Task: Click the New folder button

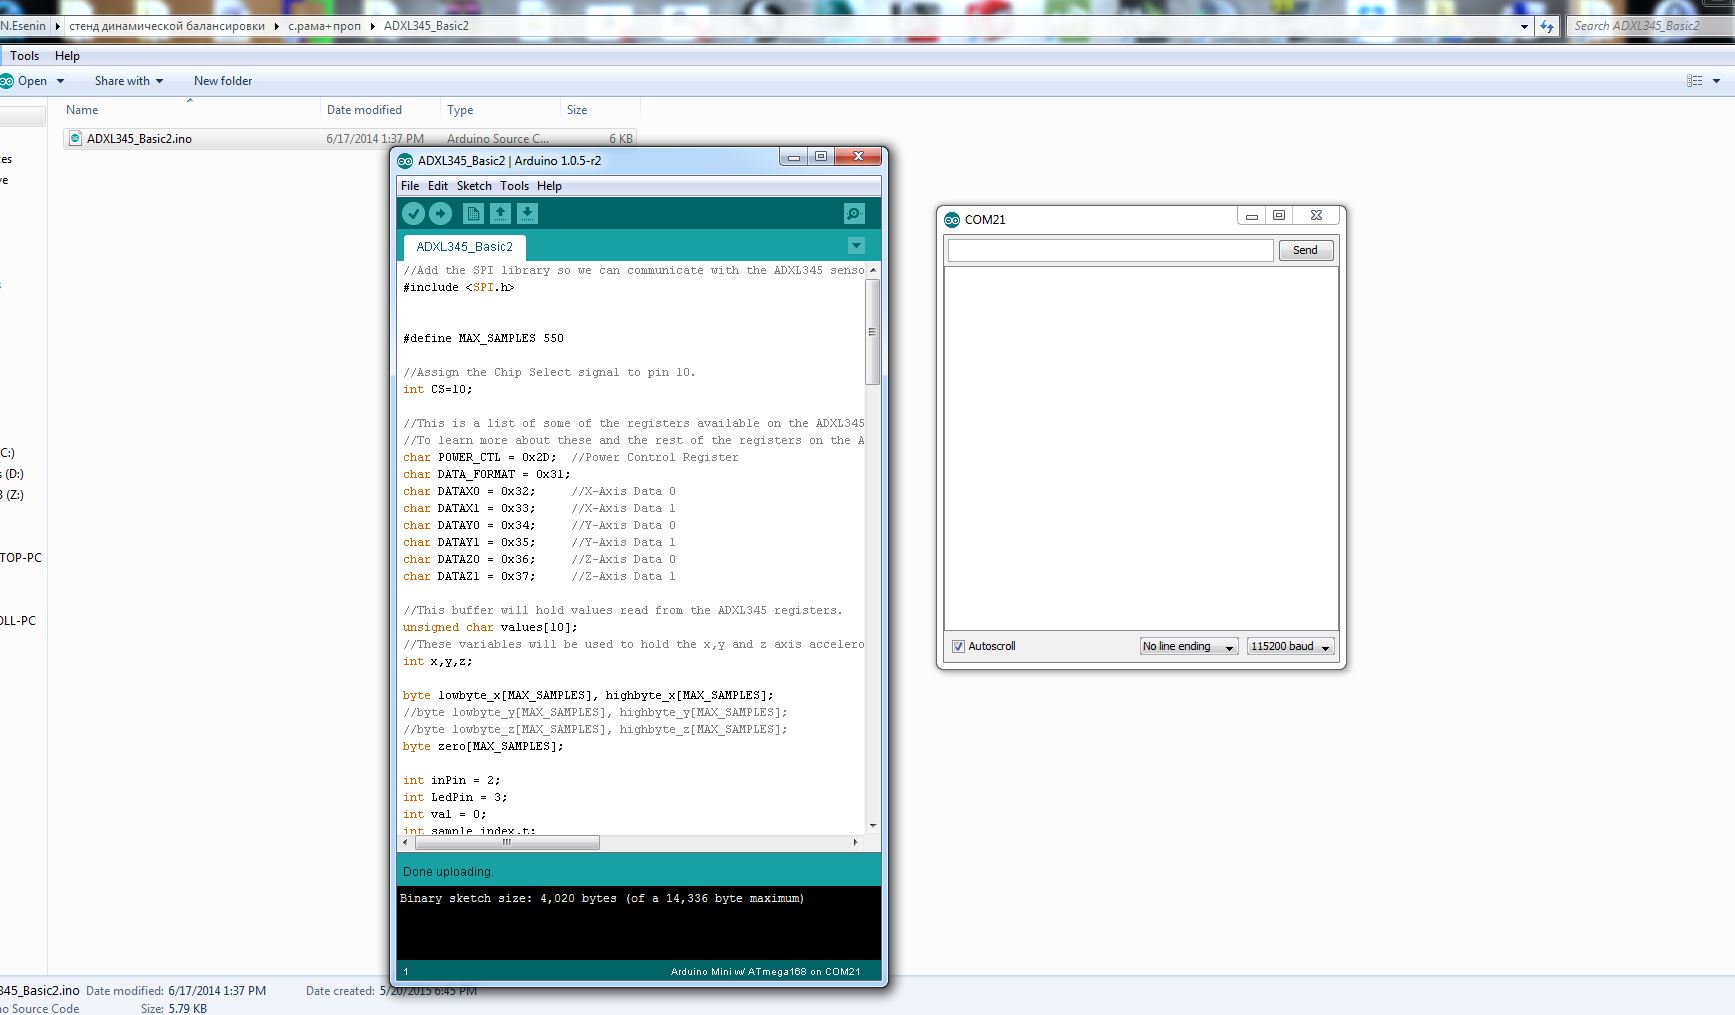Action: click(x=223, y=81)
